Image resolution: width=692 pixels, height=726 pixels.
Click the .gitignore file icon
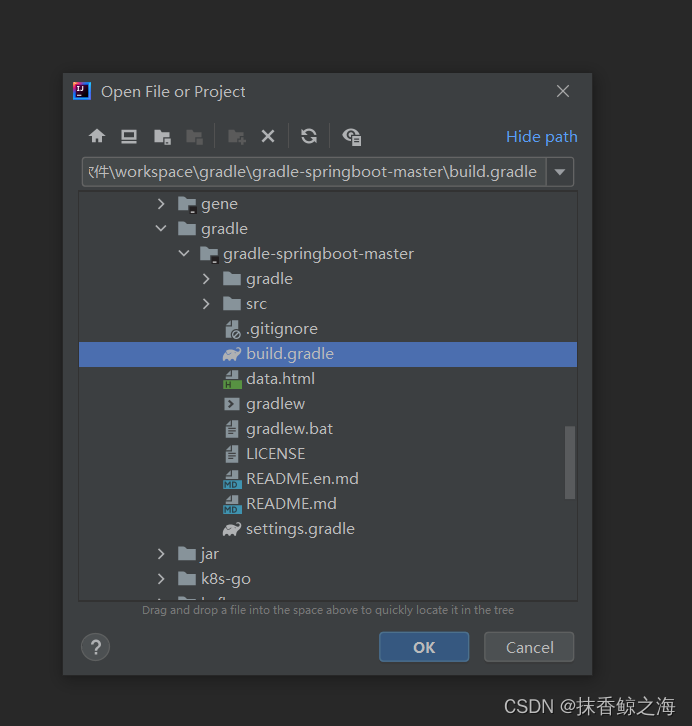click(232, 329)
